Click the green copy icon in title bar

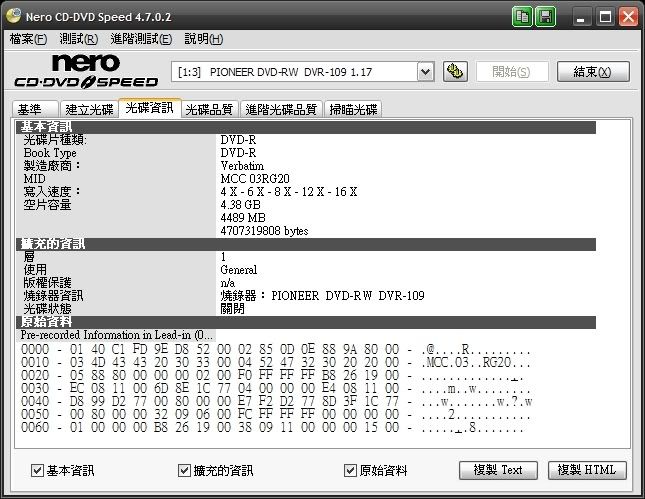523,17
